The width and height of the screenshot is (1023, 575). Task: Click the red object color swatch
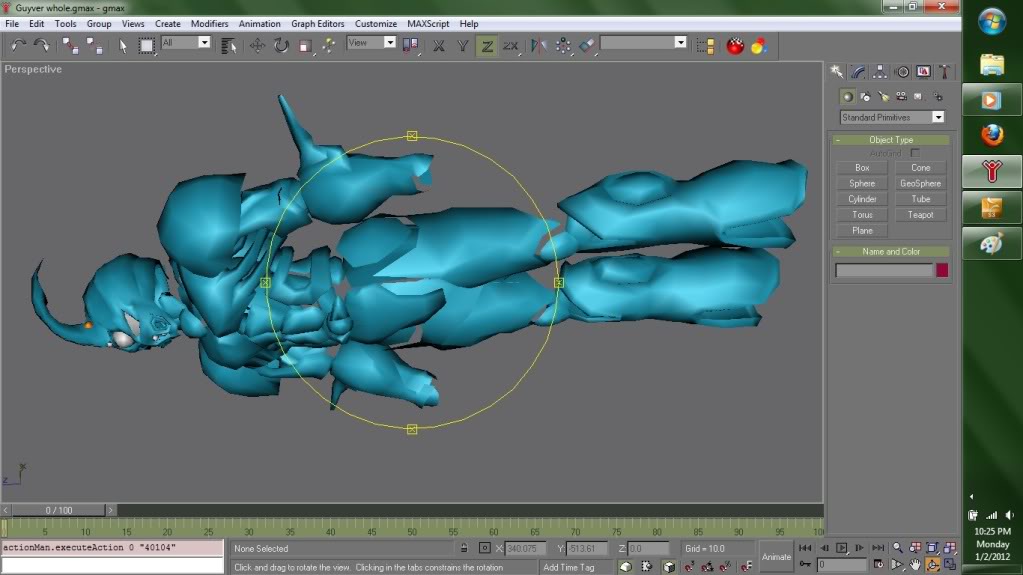pos(941,270)
